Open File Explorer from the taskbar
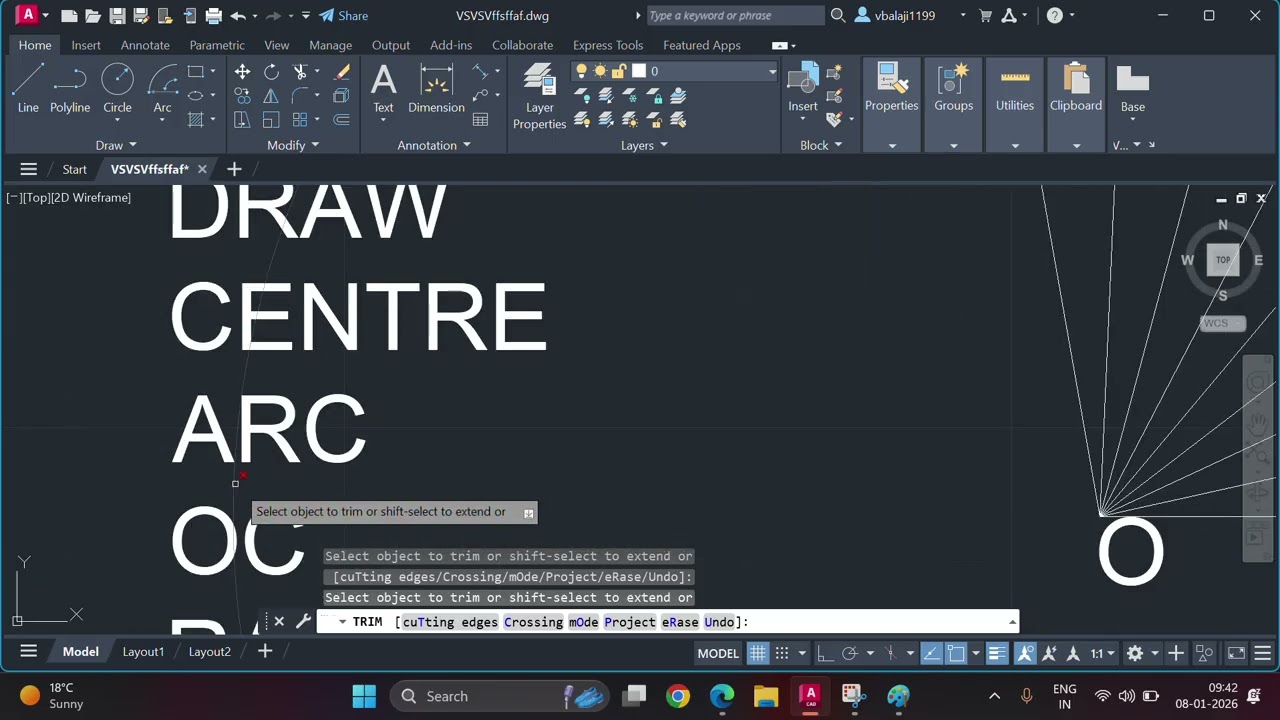 click(x=766, y=696)
